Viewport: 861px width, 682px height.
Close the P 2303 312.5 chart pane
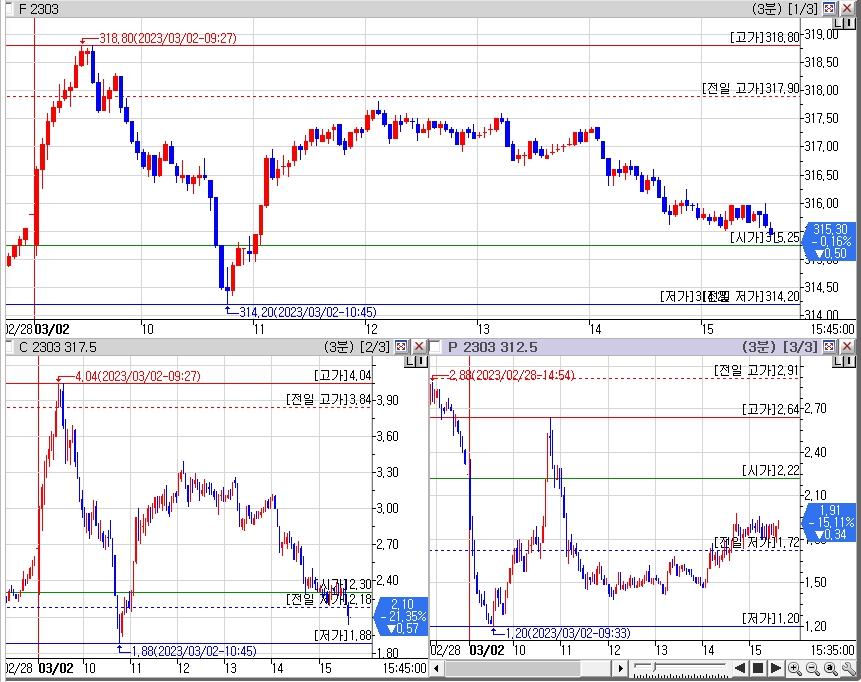click(847, 346)
